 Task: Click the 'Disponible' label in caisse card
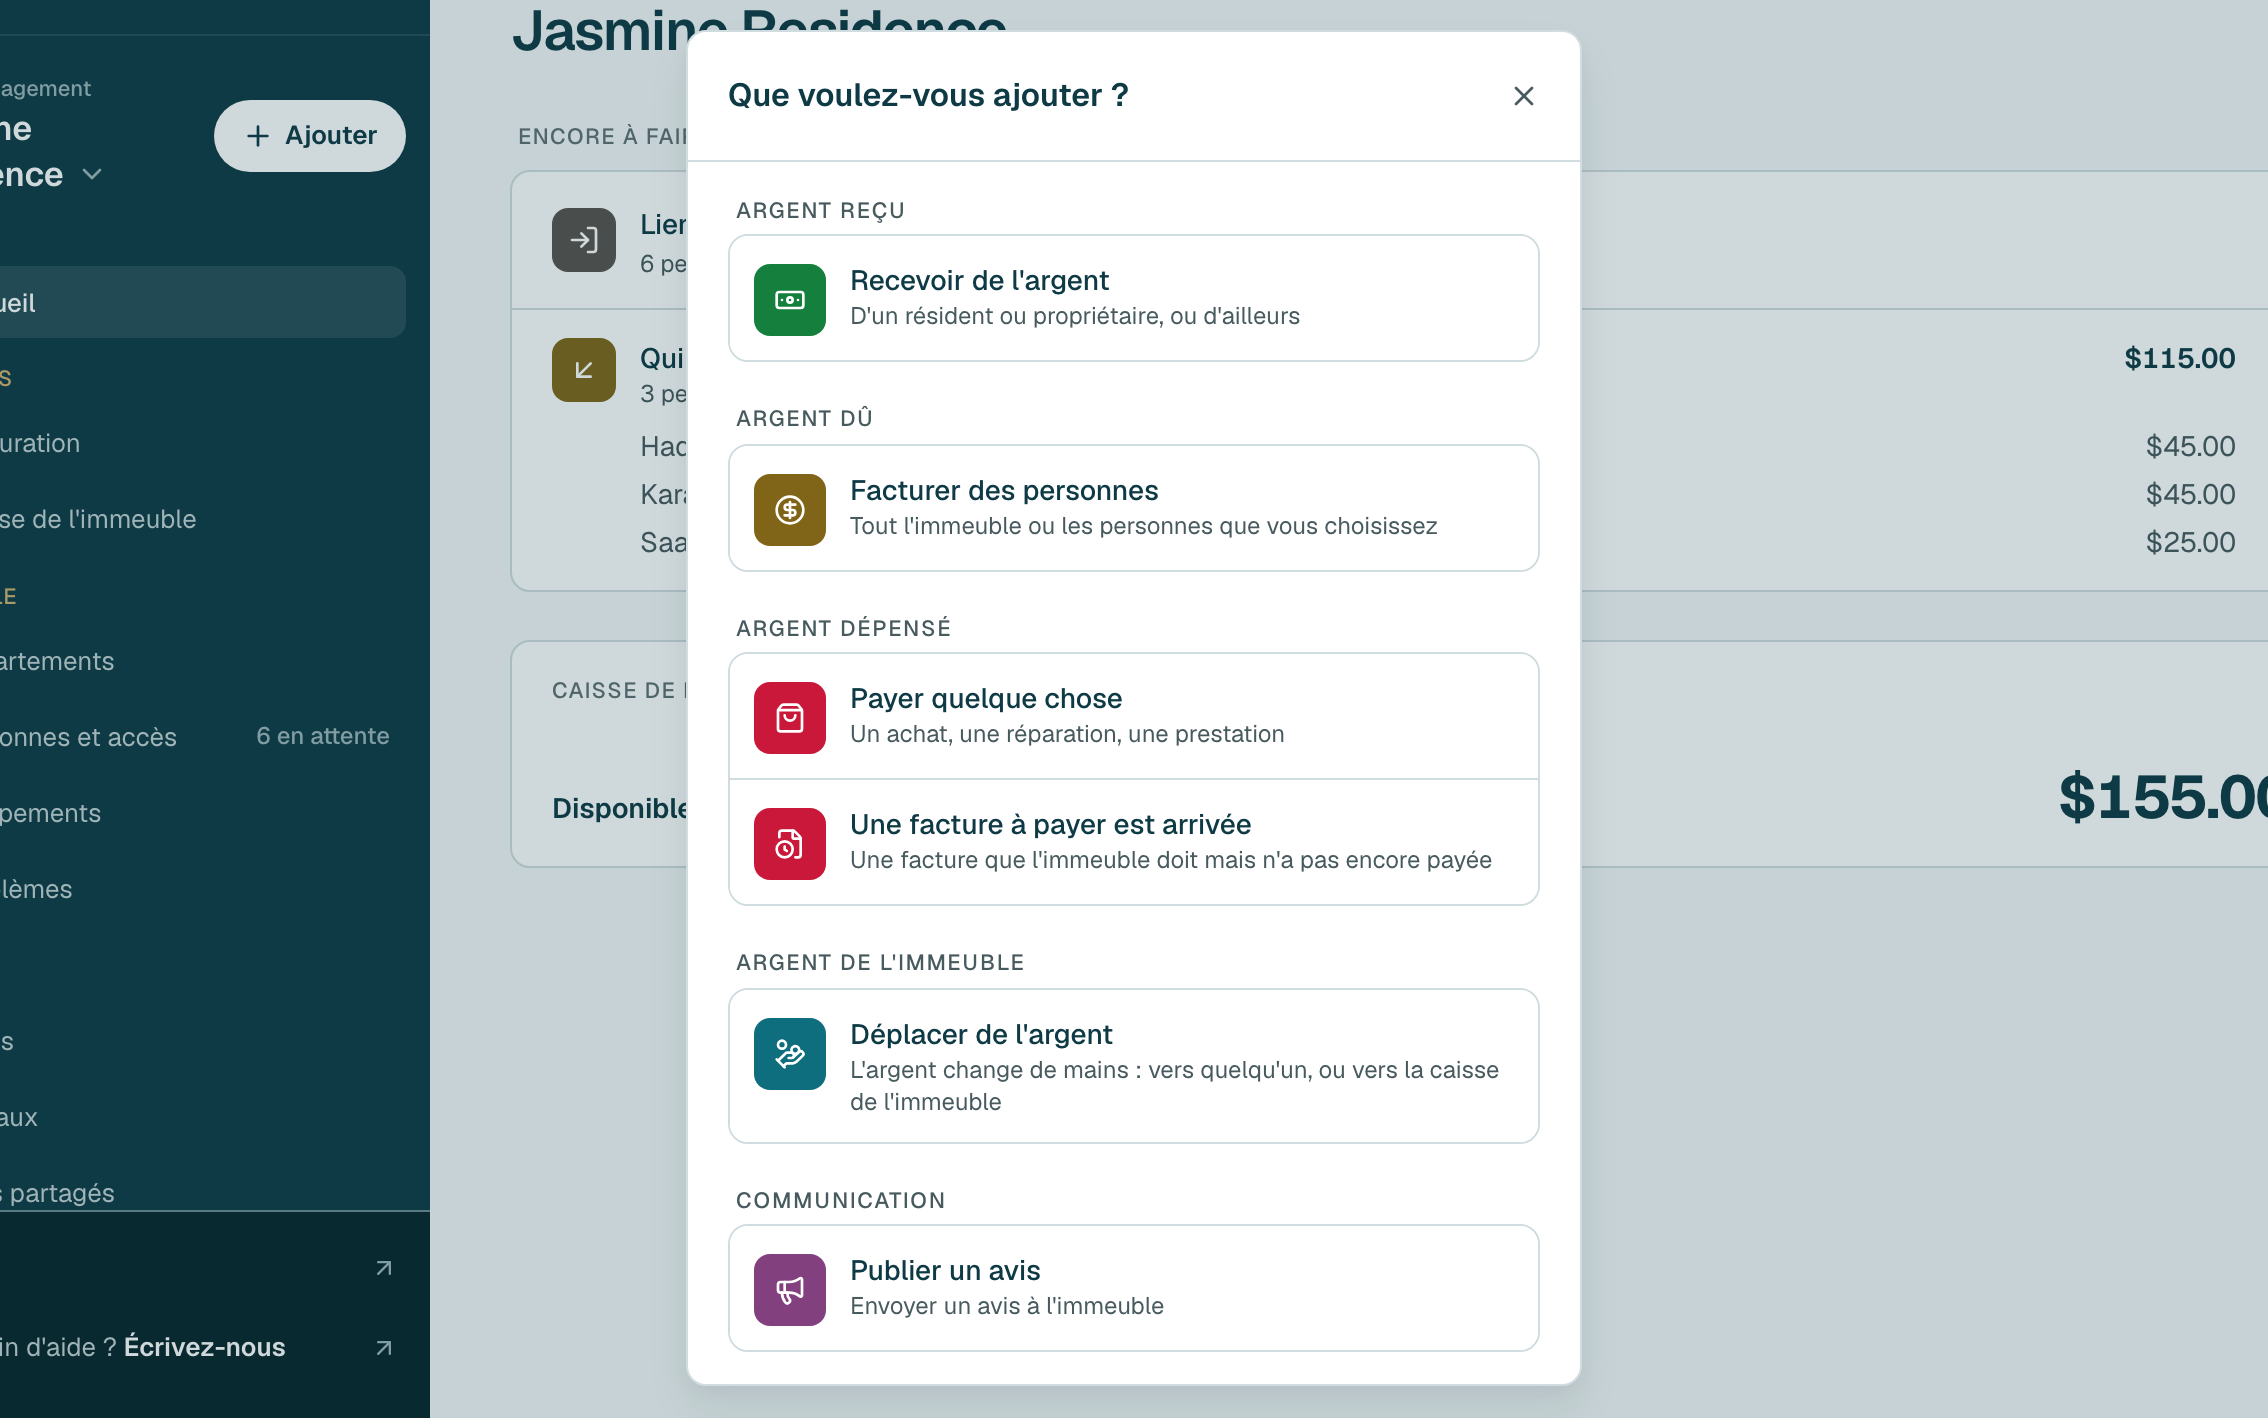(x=620, y=808)
